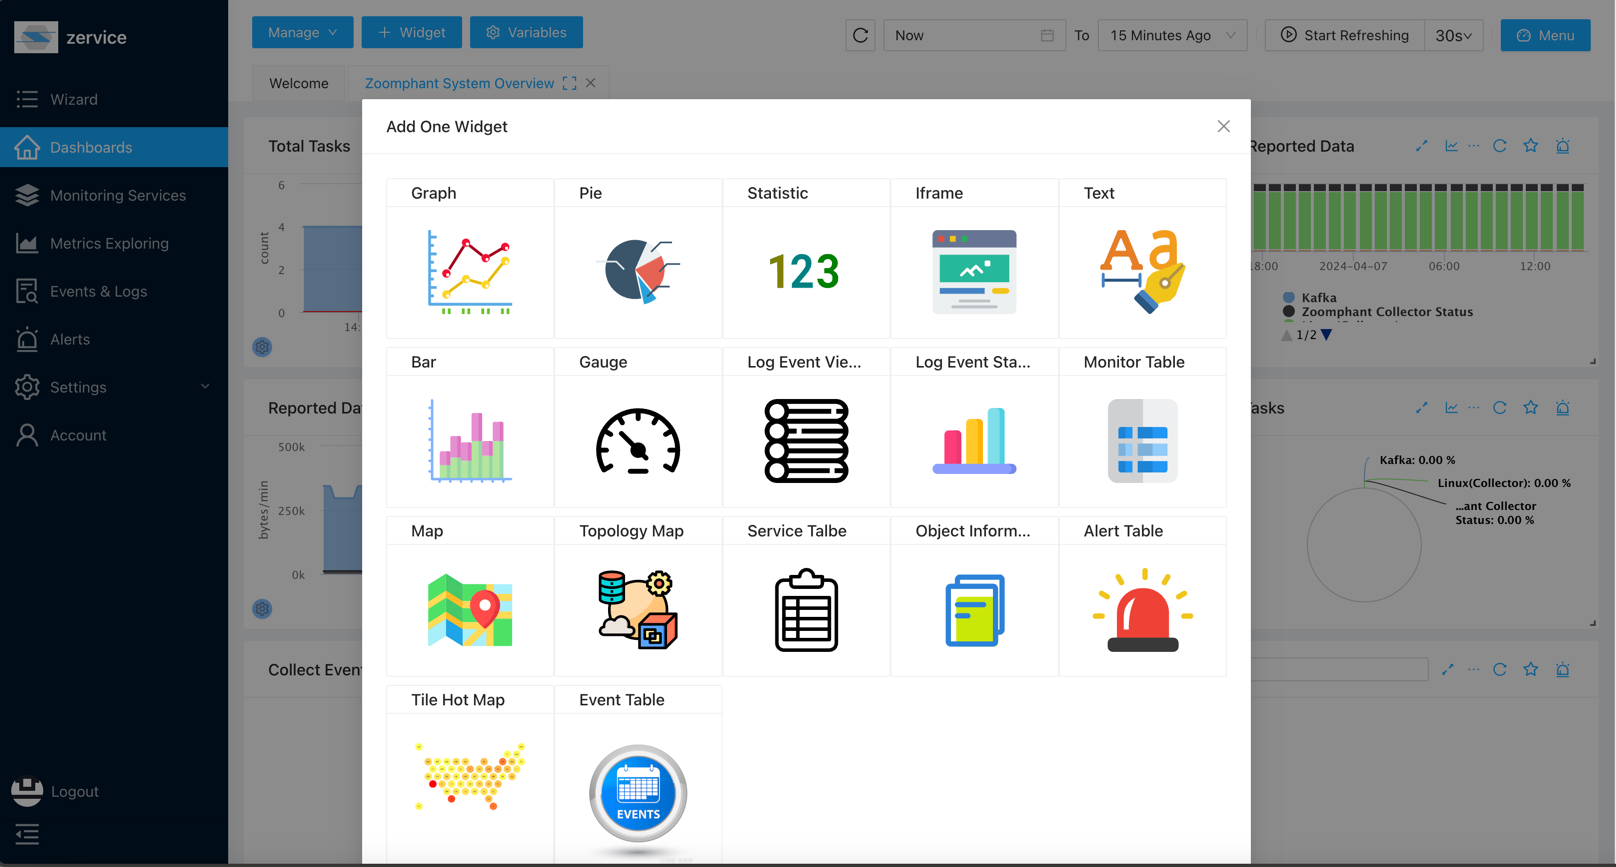Click the Start Refreshing button
The image size is (1616, 867).
[x=1345, y=35]
